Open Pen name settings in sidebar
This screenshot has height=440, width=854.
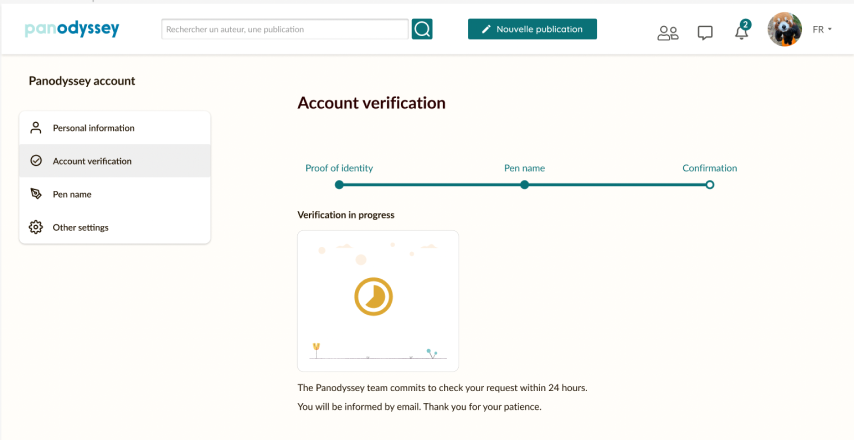115,194
